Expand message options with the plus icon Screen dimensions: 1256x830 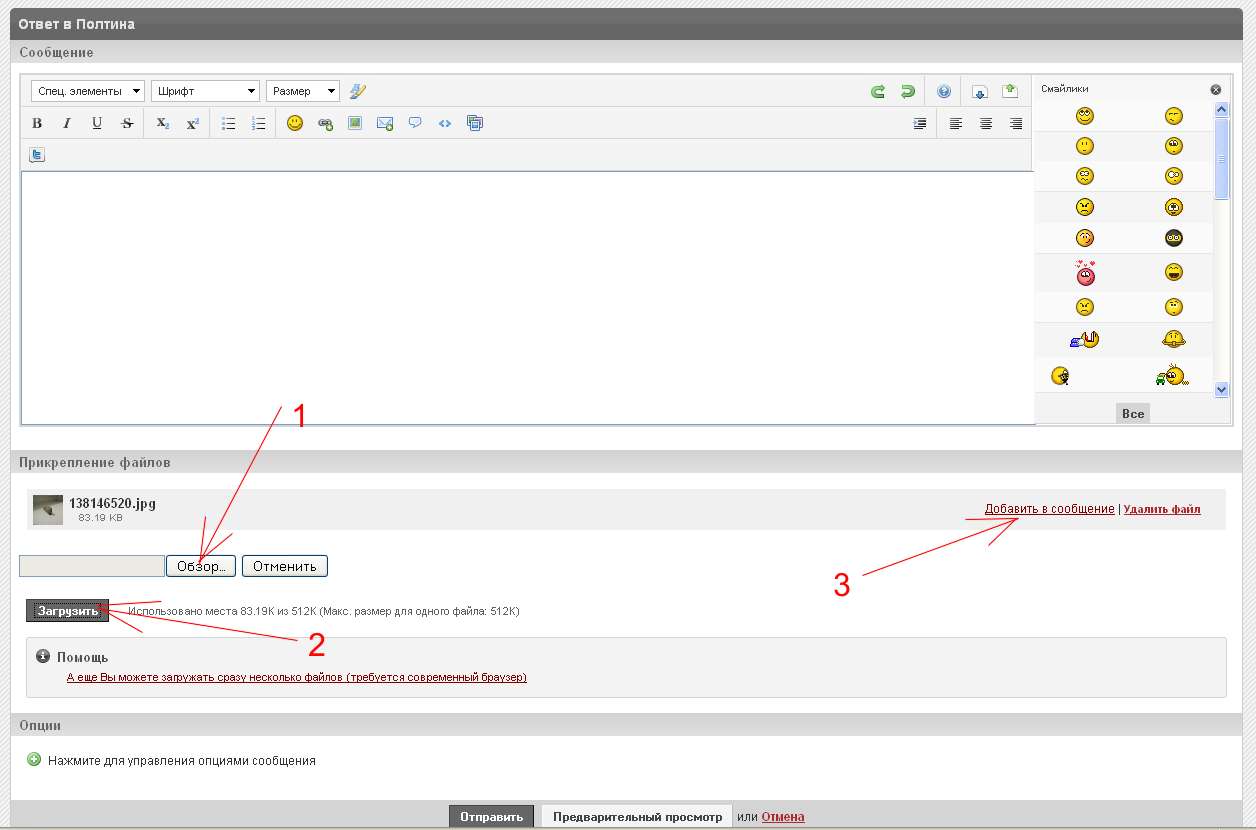coord(35,760)
